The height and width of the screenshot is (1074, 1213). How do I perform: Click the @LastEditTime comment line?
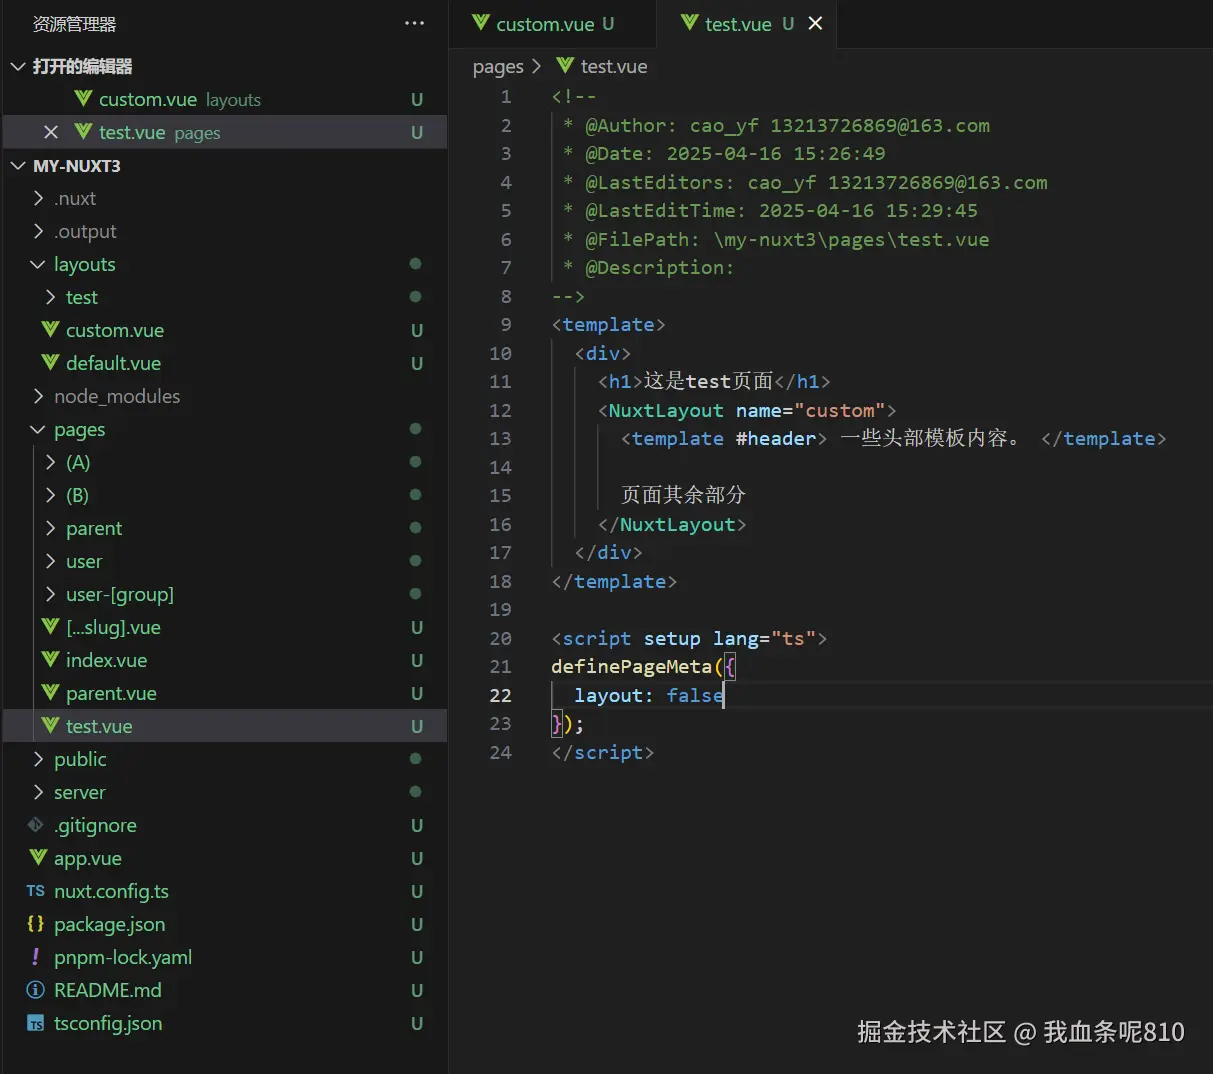pos(770,210)
